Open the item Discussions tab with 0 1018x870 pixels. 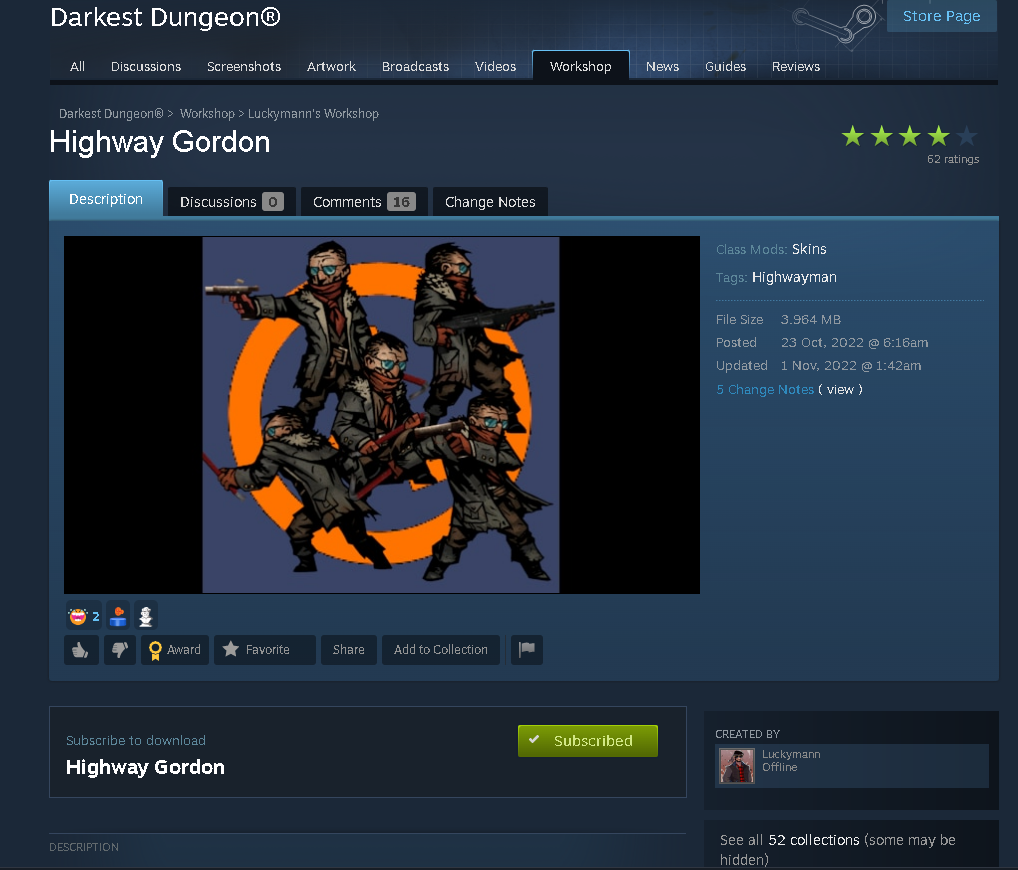(x=232, y=202)
